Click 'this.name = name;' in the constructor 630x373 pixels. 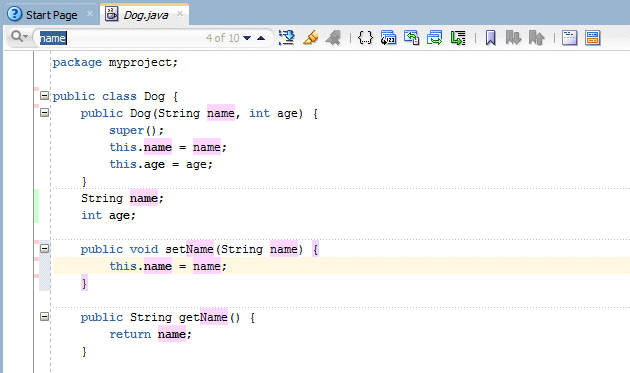[168, 148]
